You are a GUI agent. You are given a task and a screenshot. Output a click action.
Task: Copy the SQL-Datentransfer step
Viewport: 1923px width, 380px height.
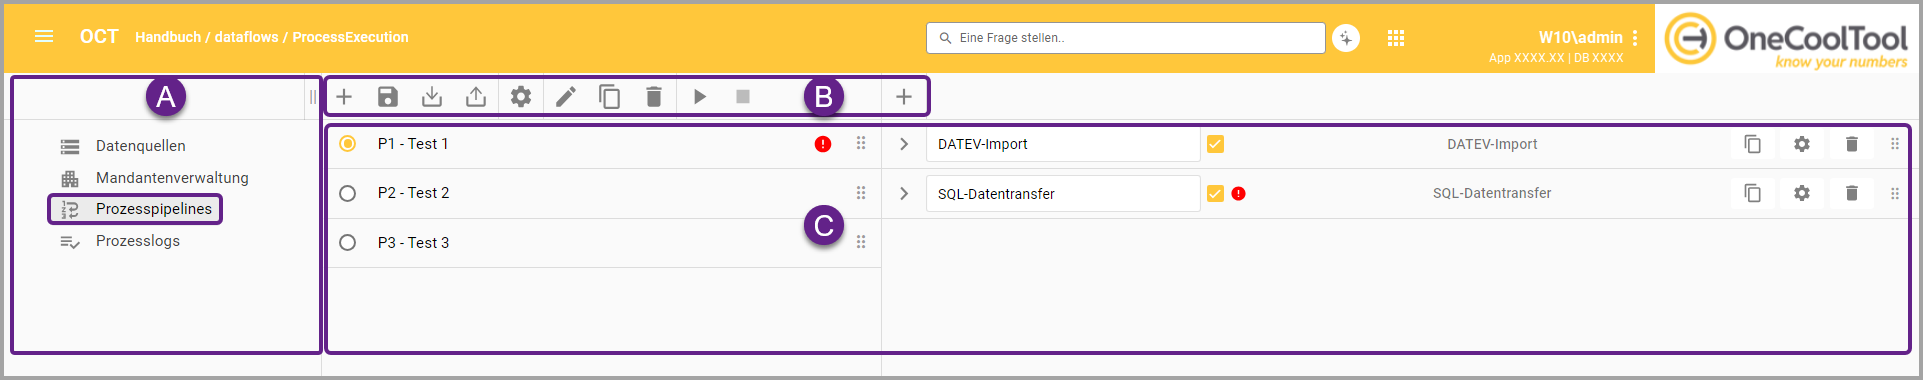point(1753,193)
